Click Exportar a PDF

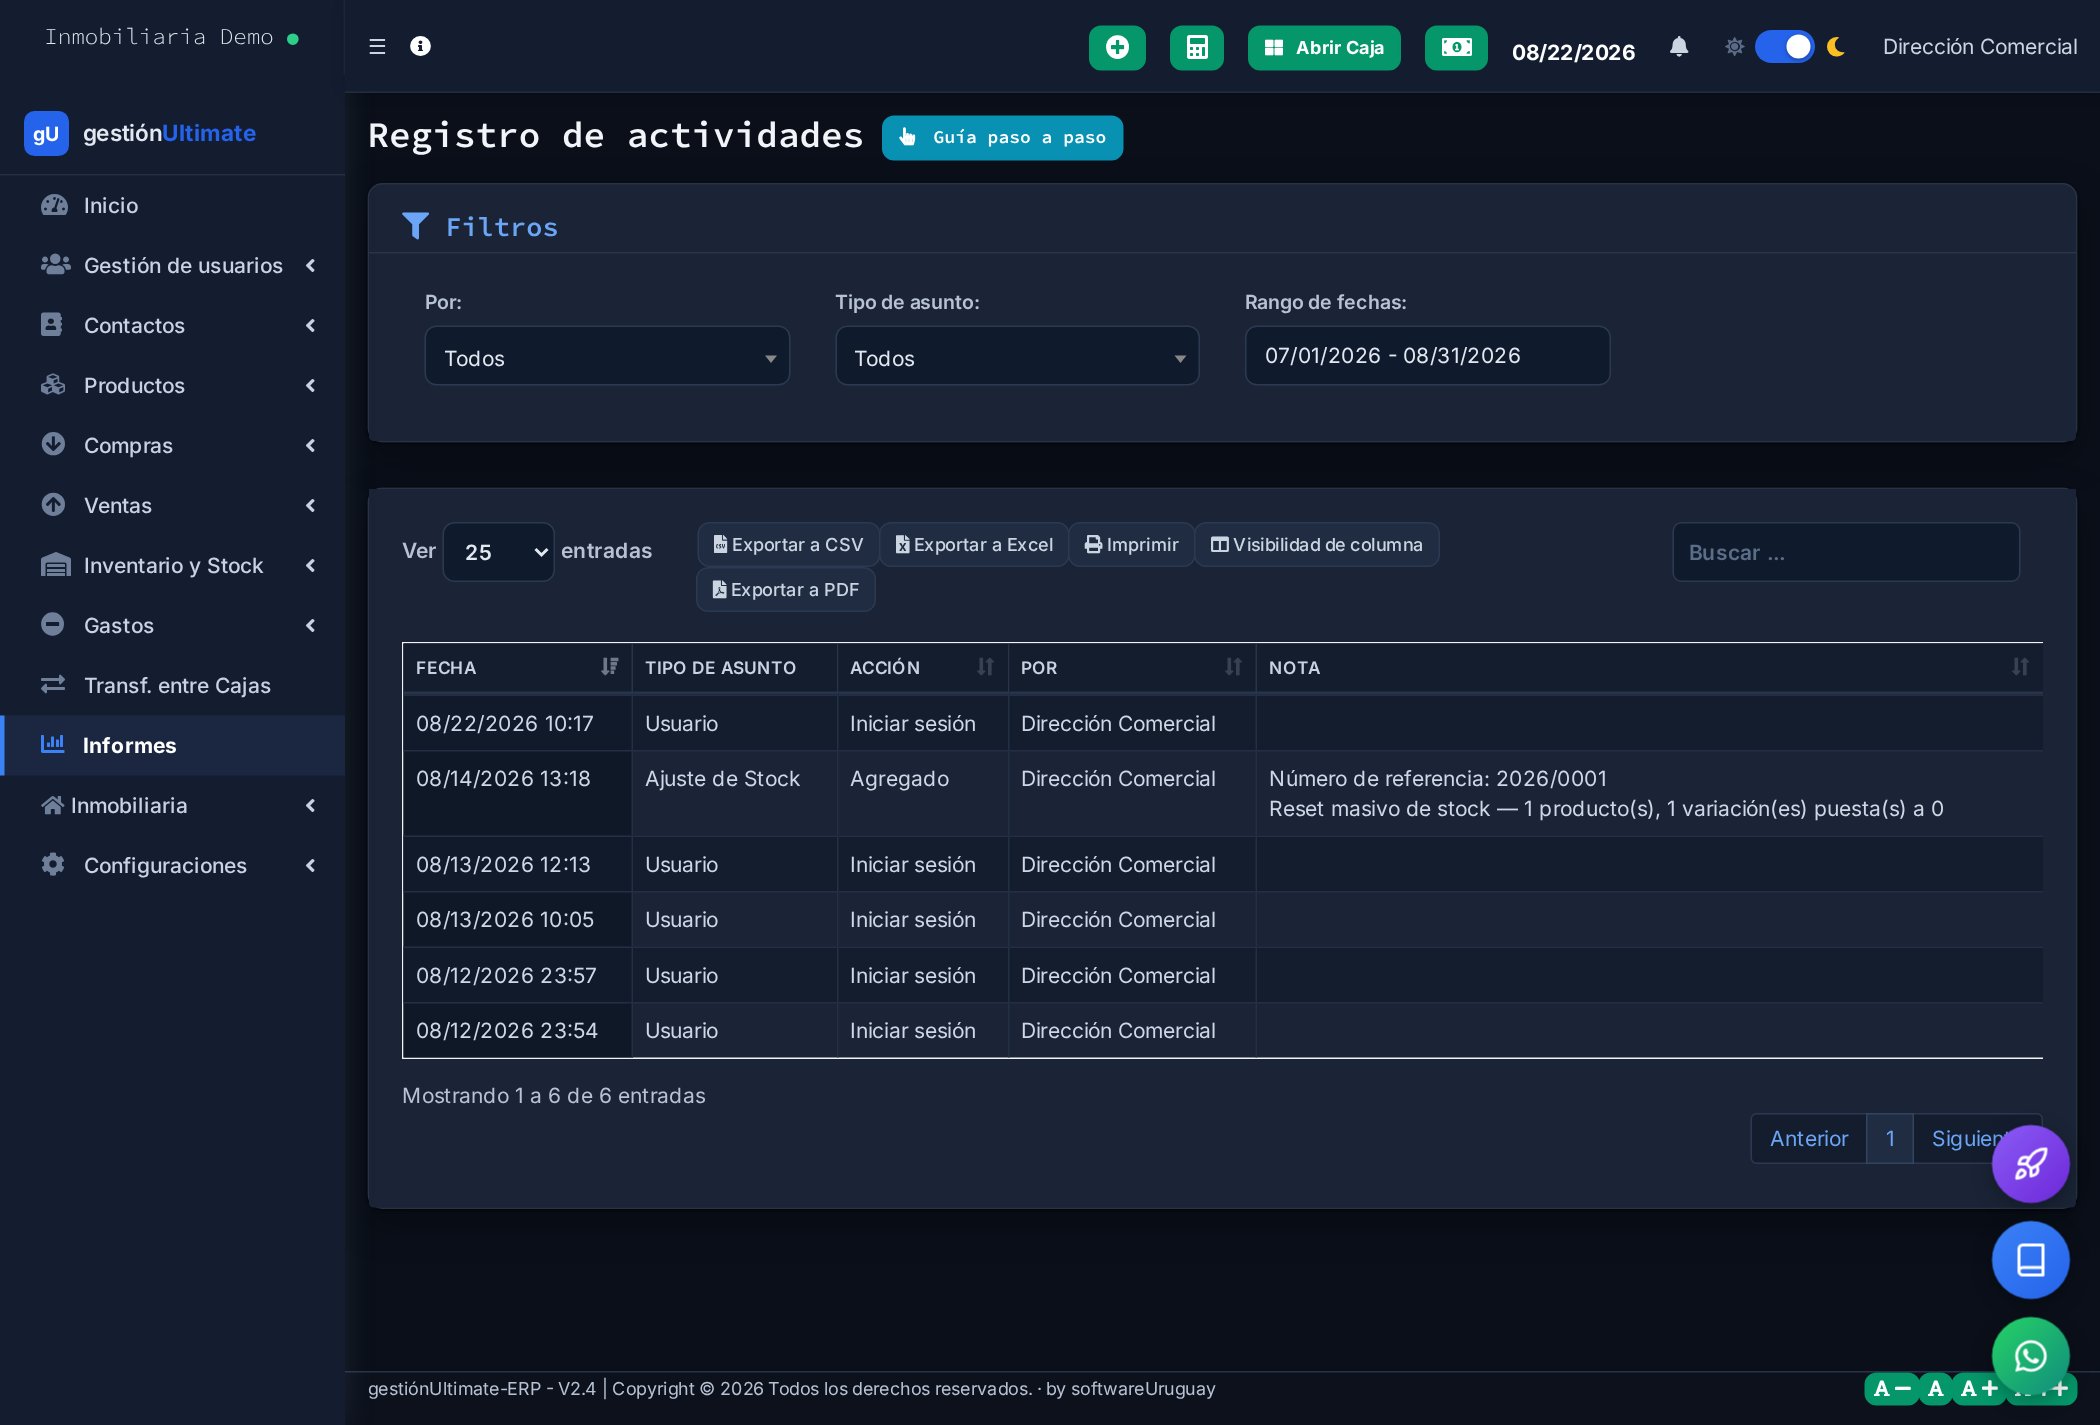click(786, 590)
